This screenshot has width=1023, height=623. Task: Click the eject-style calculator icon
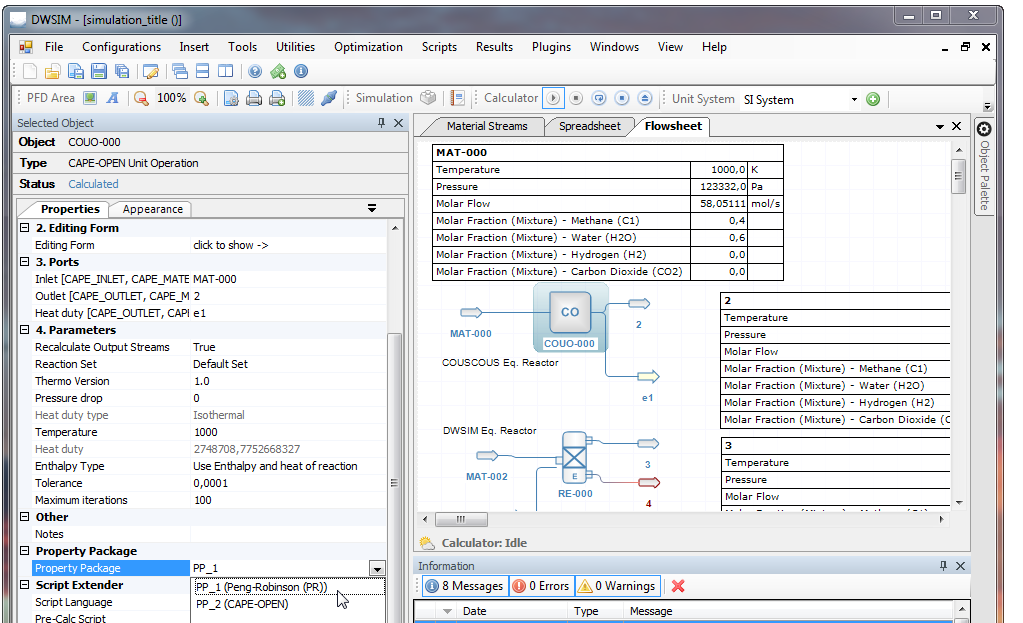coord(645,98)
